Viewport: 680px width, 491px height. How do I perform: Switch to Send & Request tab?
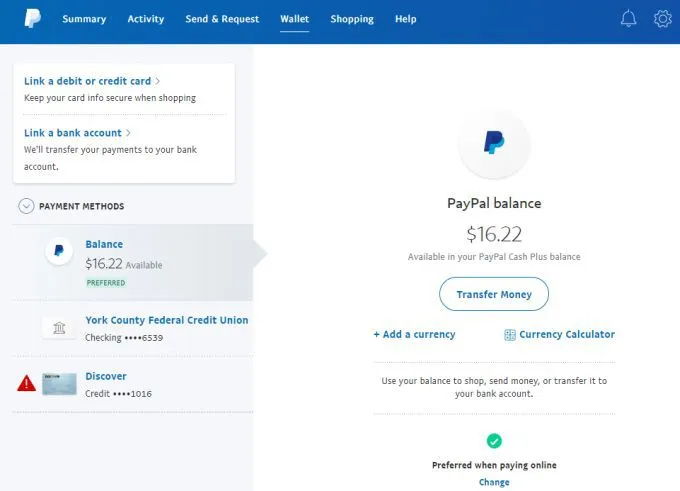[222, 19]
